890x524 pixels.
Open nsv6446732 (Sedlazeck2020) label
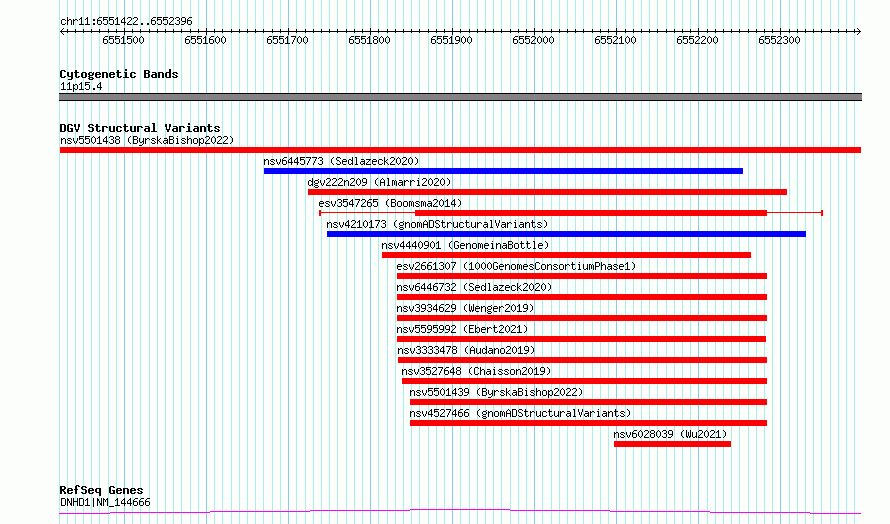pos(474,287)
